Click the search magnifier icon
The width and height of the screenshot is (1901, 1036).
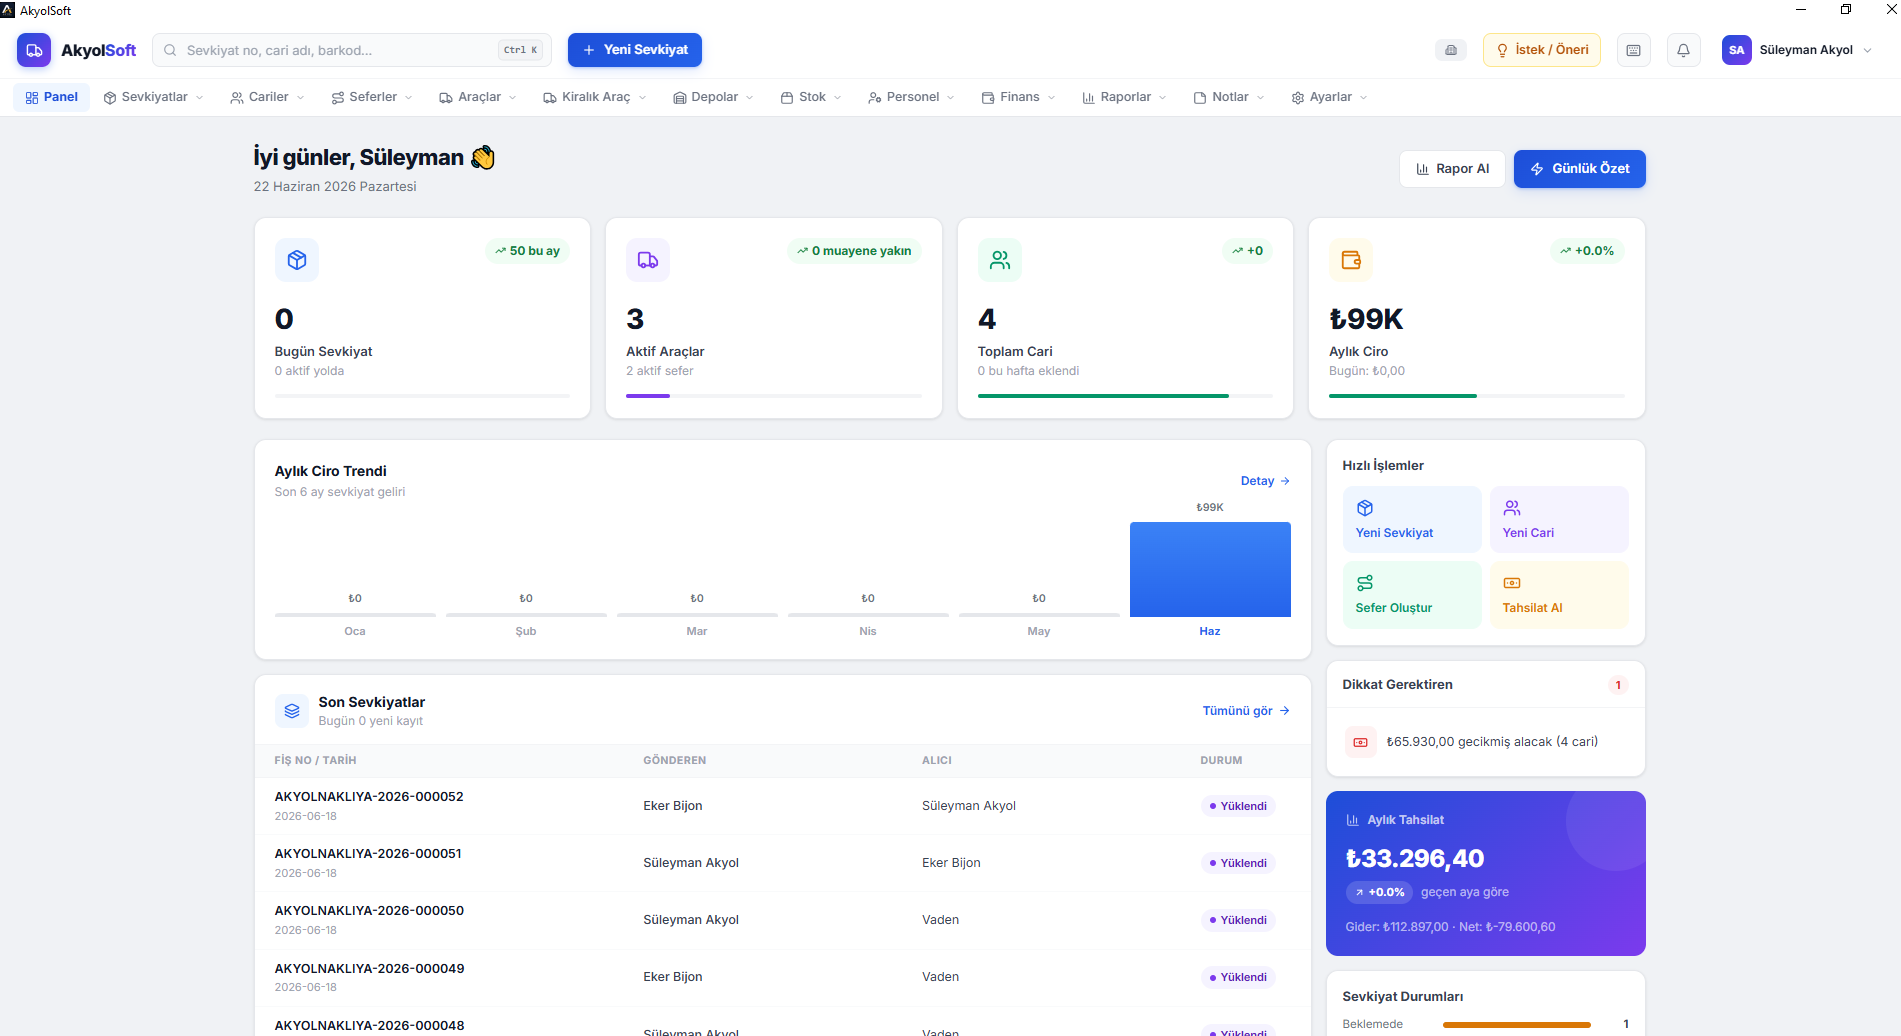[x=170, y=50]
